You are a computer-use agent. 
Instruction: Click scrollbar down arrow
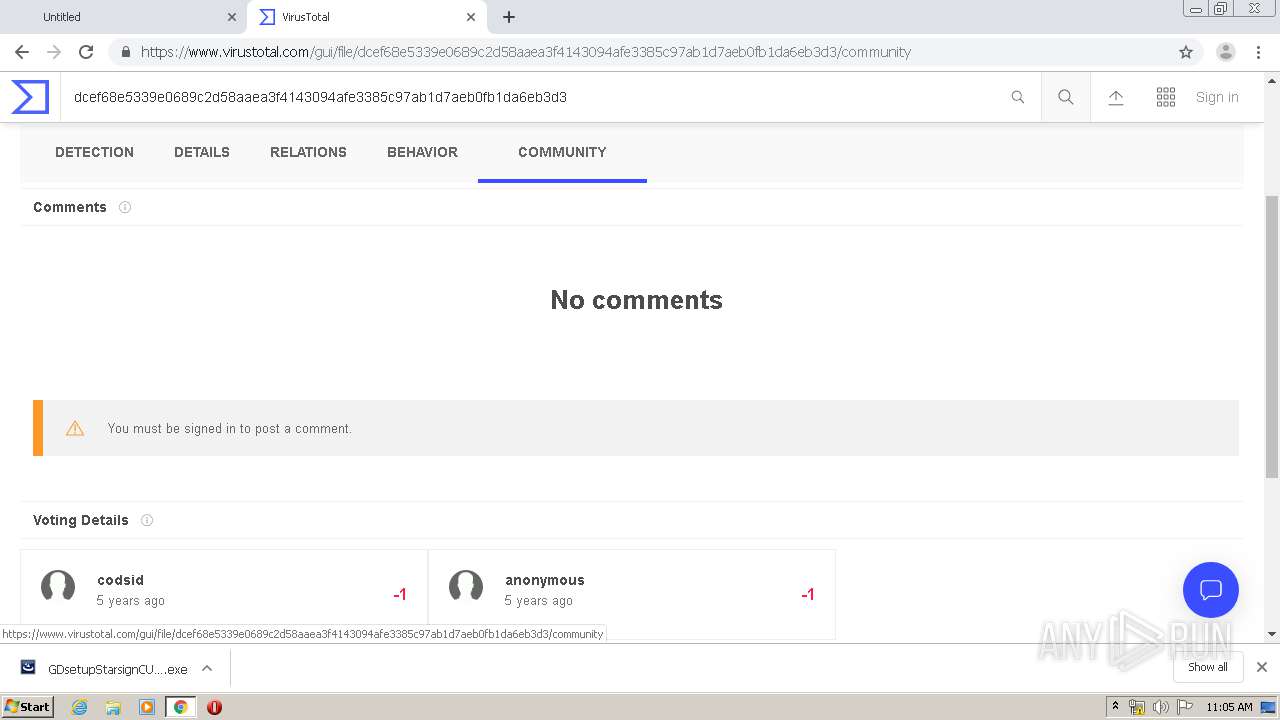pyautogui.click(x=1272, y=634)
